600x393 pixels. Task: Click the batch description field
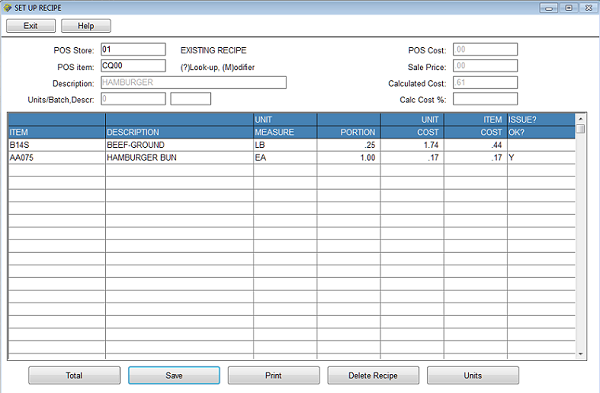pos(191,99)
